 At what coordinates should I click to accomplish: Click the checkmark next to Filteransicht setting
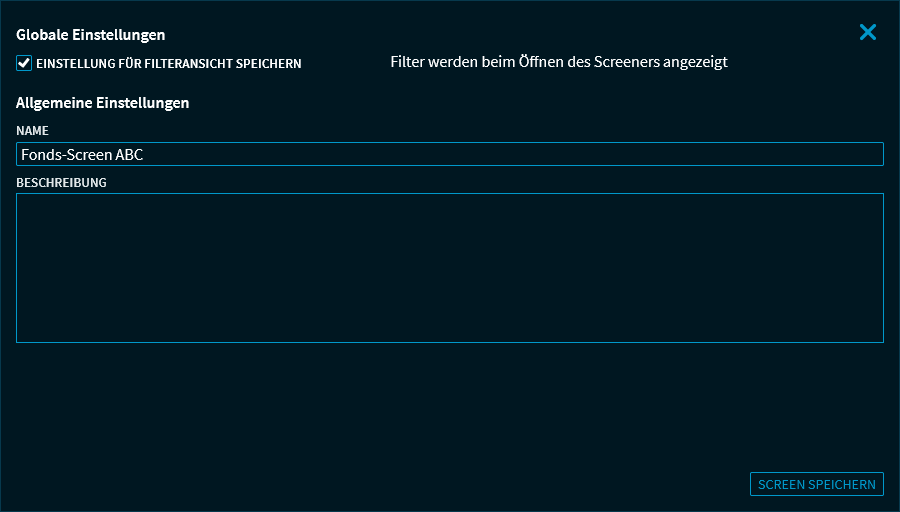24,63
